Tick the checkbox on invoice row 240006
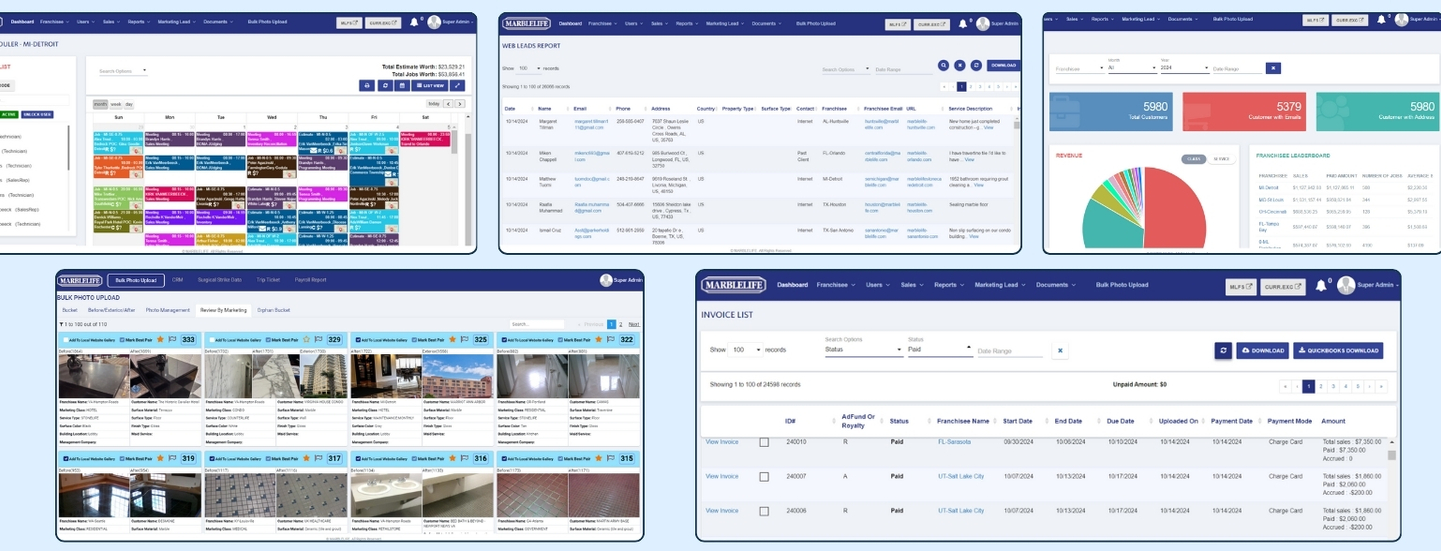 point(764,511)
